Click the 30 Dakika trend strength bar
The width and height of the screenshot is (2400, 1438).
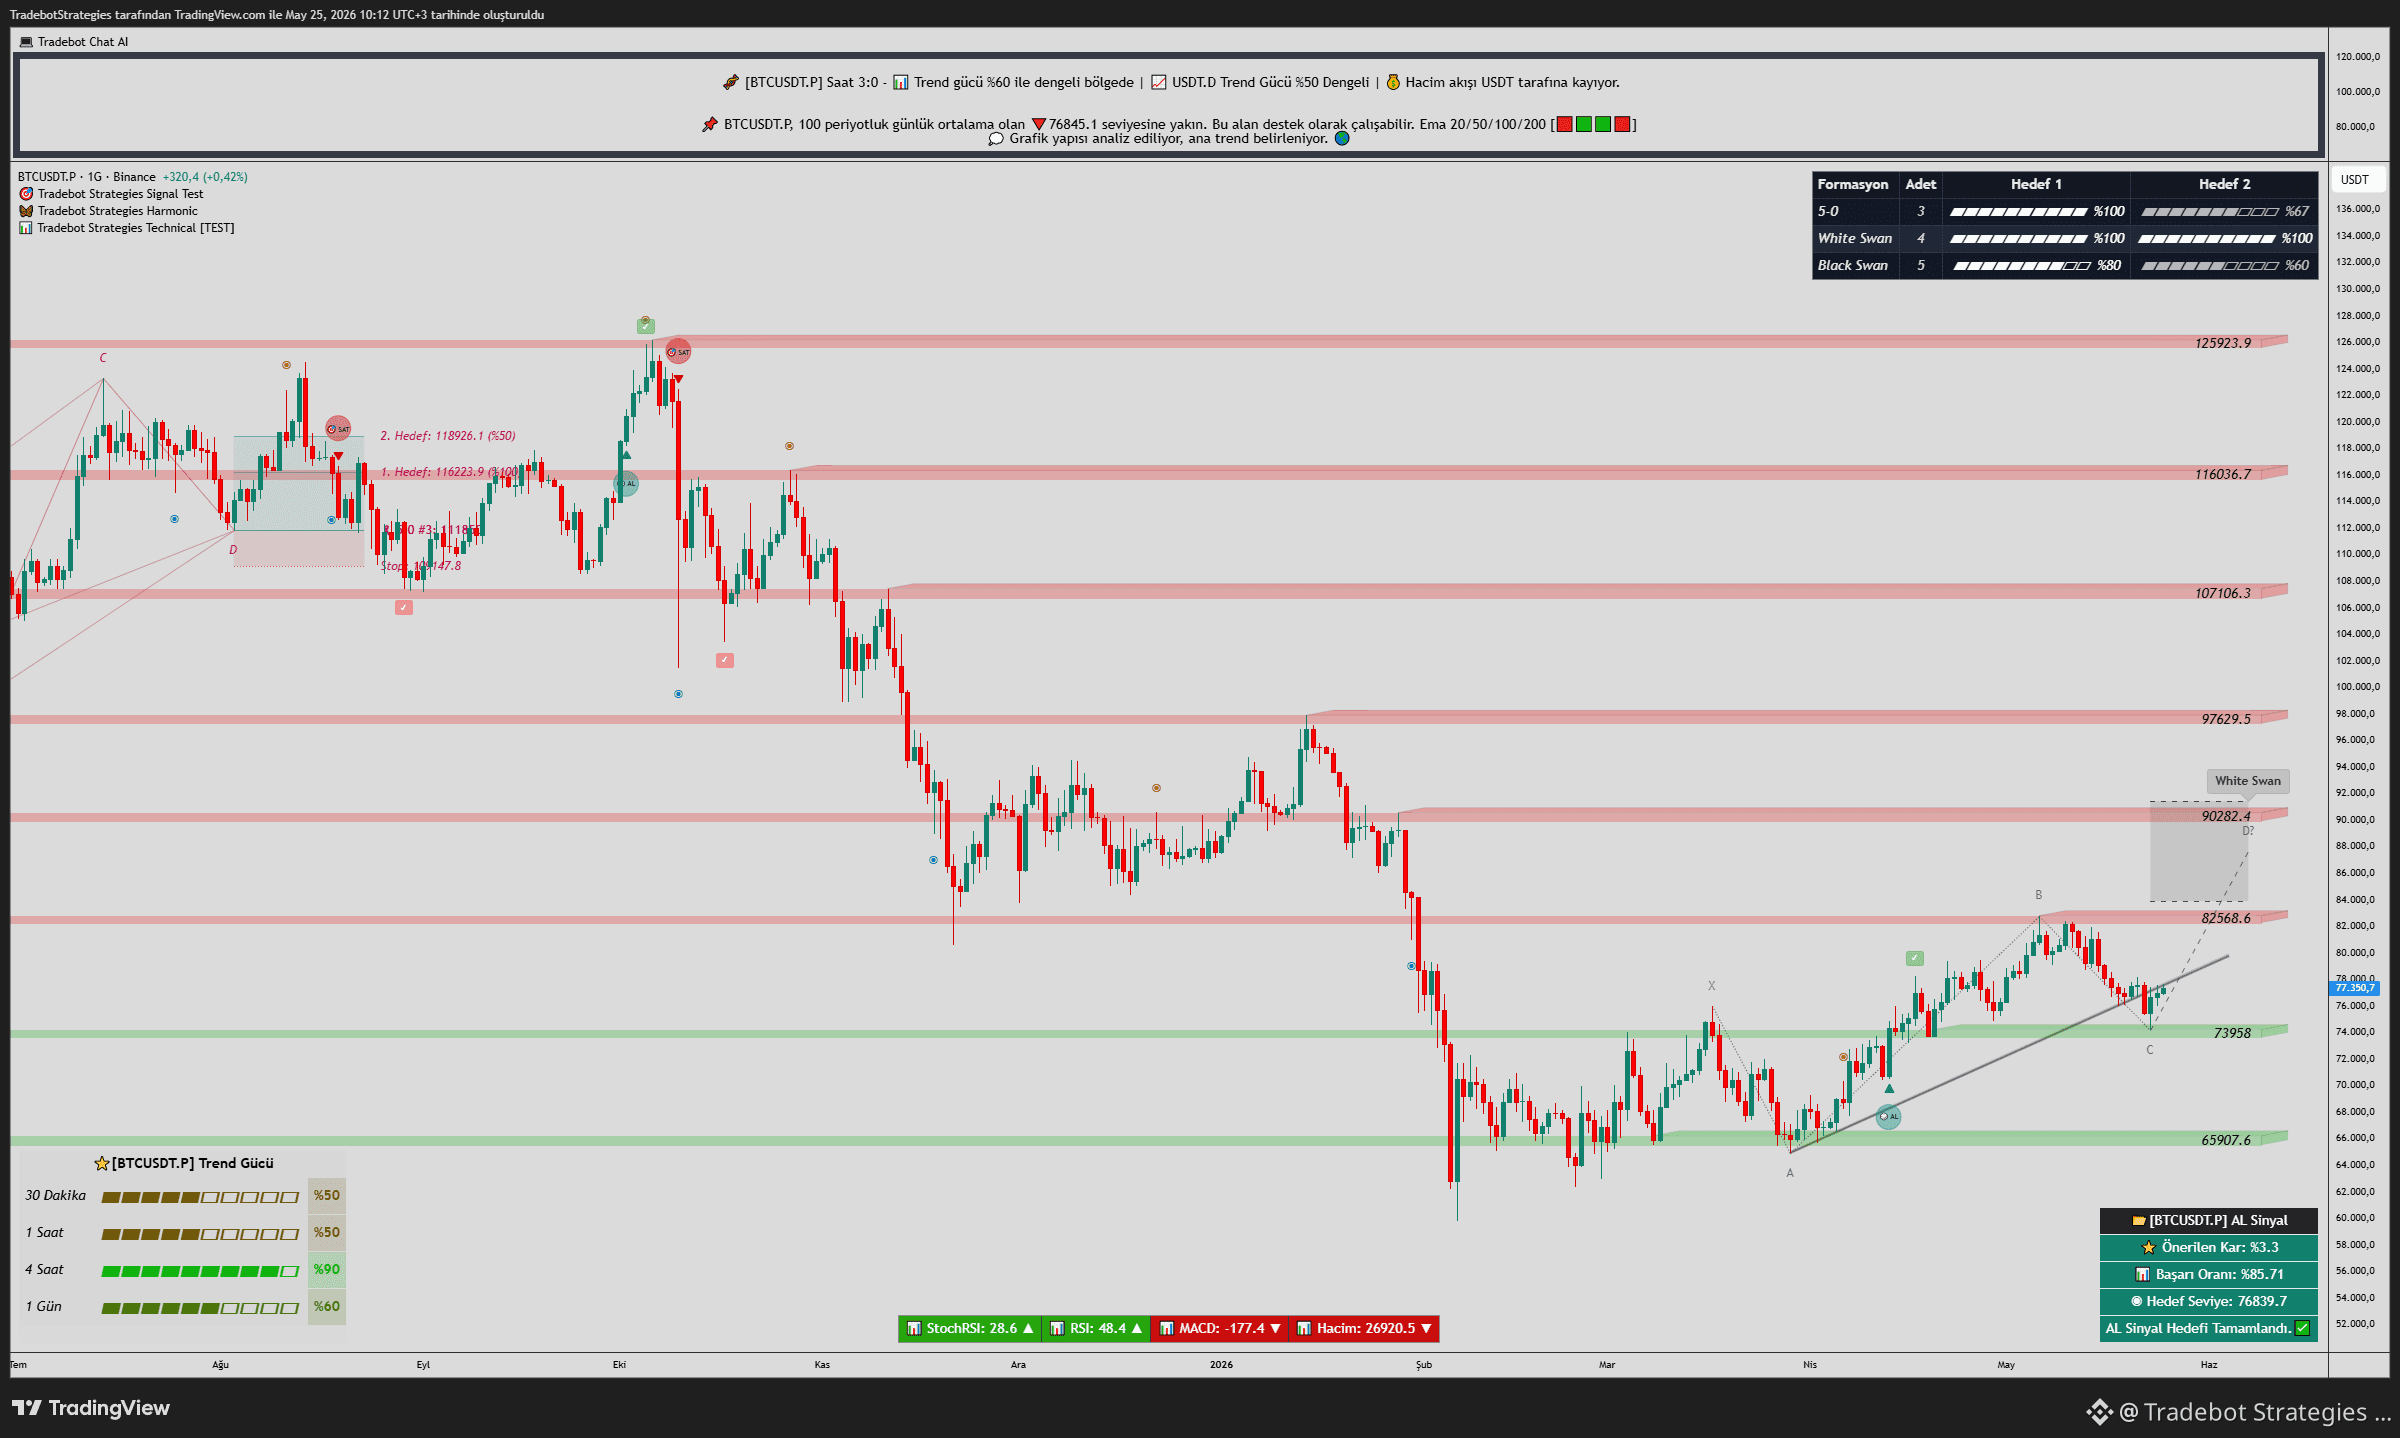click(x=200, y=1197)
